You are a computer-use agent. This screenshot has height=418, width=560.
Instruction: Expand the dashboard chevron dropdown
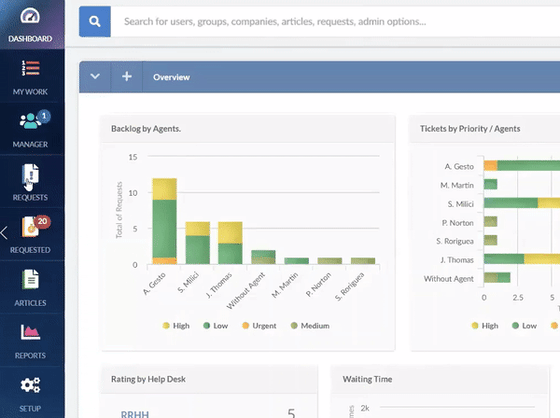coord(95,77)
